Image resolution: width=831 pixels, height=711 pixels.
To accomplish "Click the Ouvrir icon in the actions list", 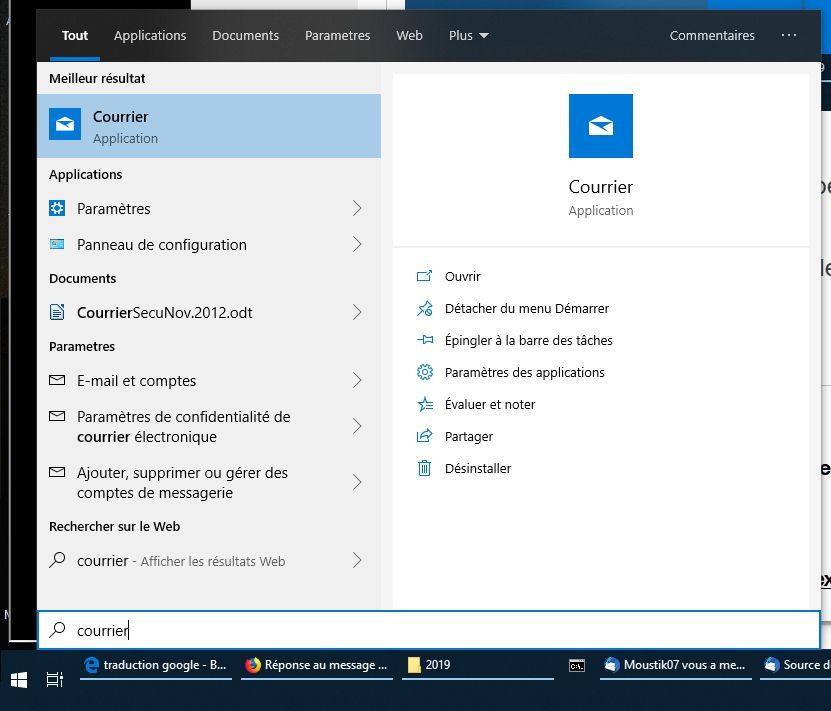I will [425, 276].
